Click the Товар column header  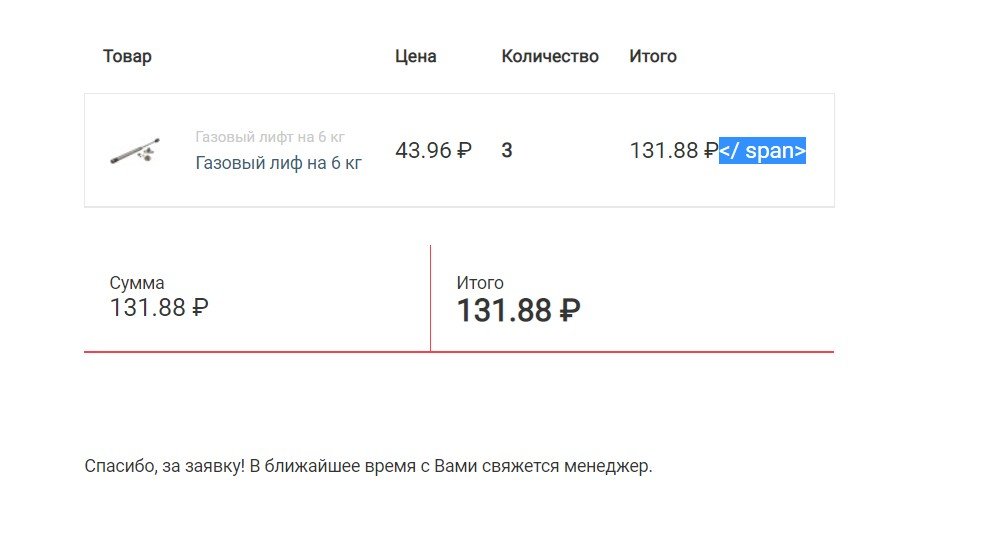pos(127,56)
